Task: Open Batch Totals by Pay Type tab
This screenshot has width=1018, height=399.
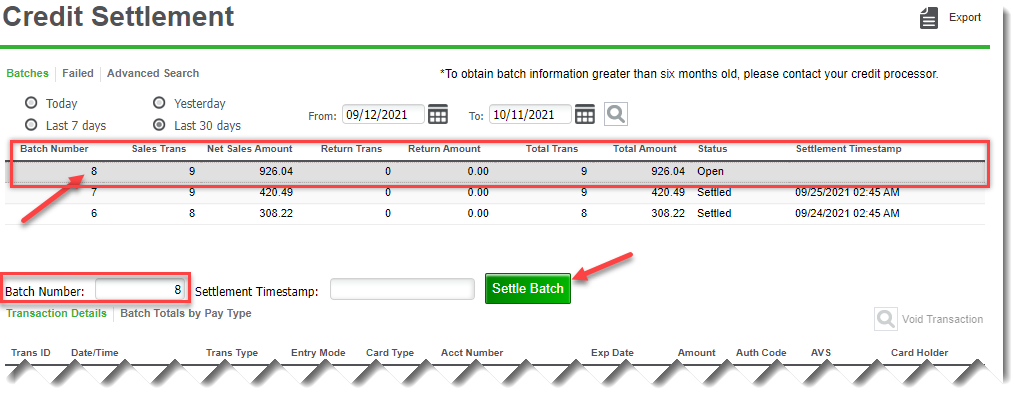Action: pos(186,313)
